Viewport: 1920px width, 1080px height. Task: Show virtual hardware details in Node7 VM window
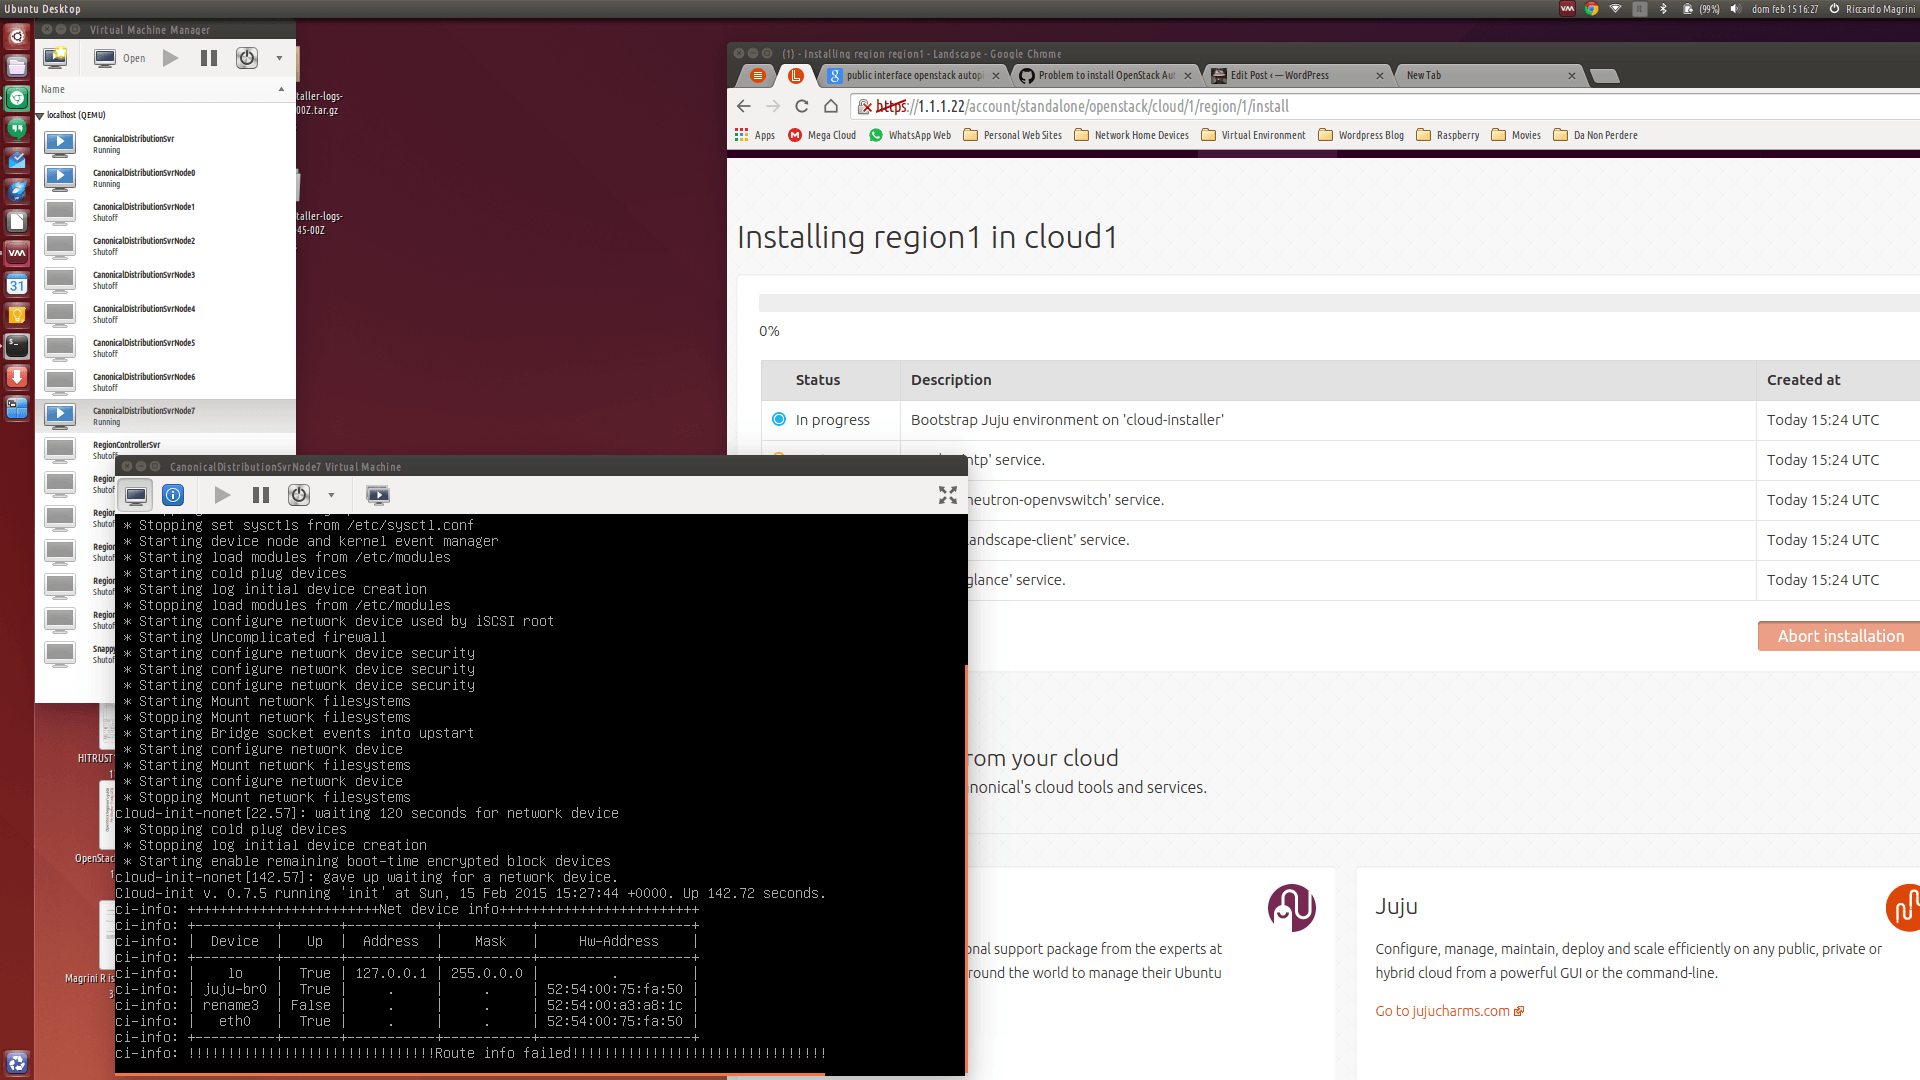[173, 495]
